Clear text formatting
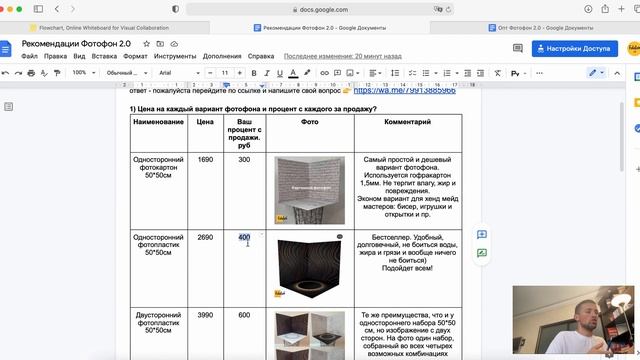The image size is (640, 360). point(498,73)
